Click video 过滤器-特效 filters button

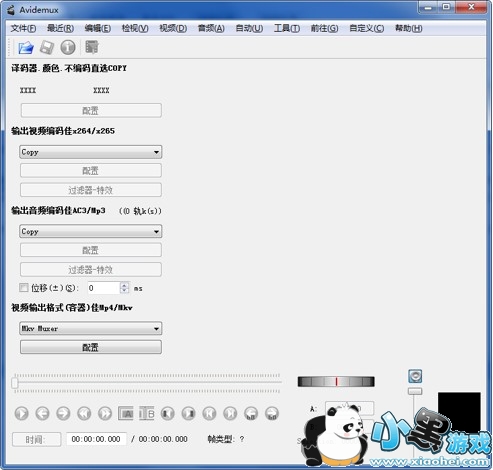tap(91, 190)
